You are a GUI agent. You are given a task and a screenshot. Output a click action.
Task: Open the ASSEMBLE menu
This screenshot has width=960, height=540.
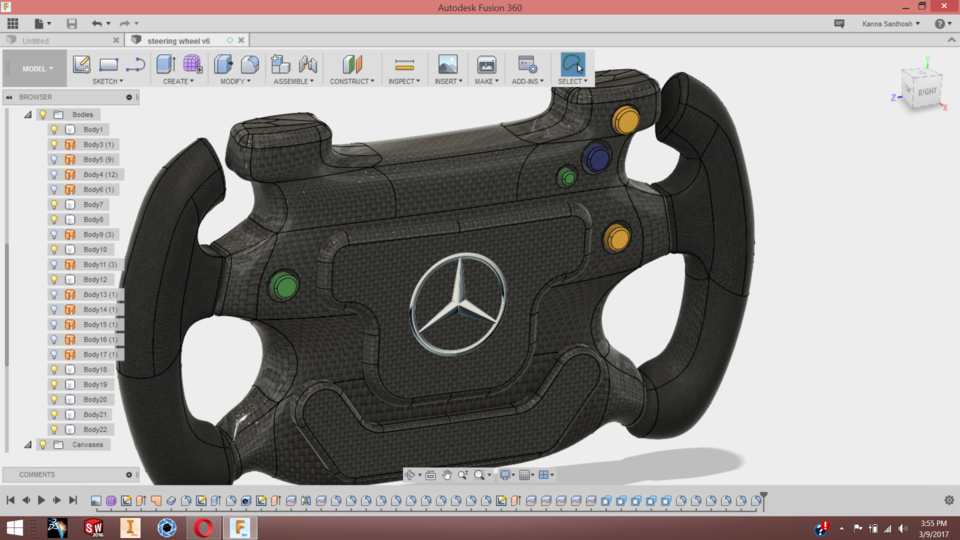pyautogui.click(x=294, y=81)
